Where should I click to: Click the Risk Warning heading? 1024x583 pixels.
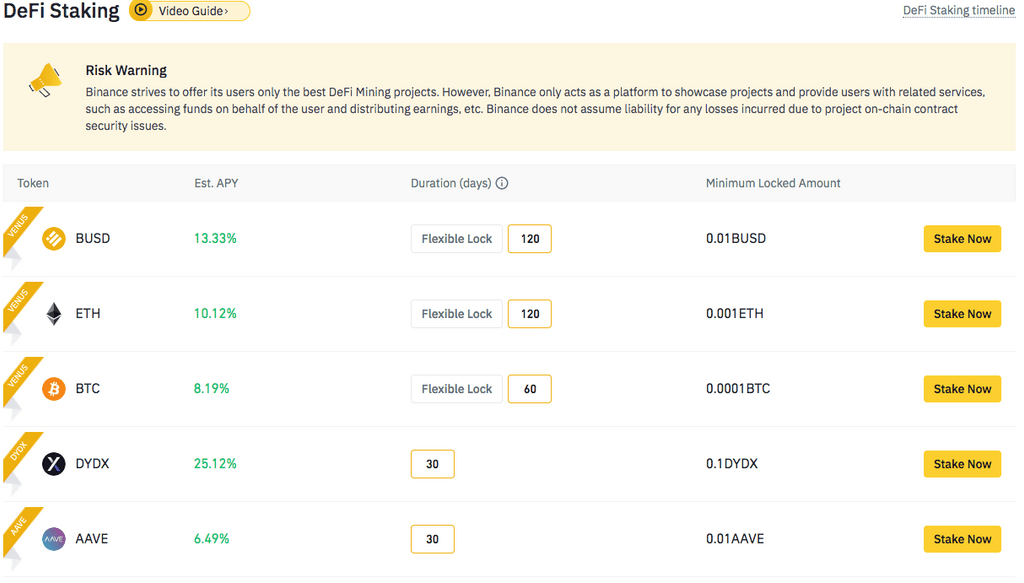(126, 71)
